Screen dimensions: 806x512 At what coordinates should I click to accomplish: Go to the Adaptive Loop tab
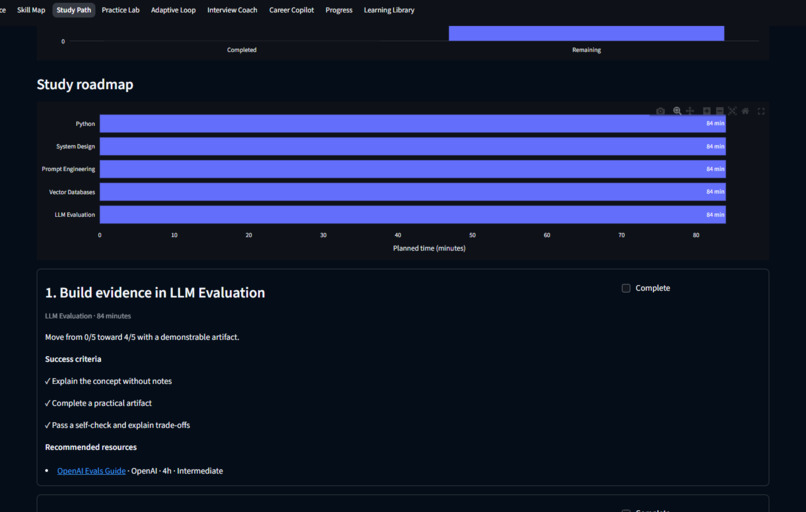[x=173, y=10]
